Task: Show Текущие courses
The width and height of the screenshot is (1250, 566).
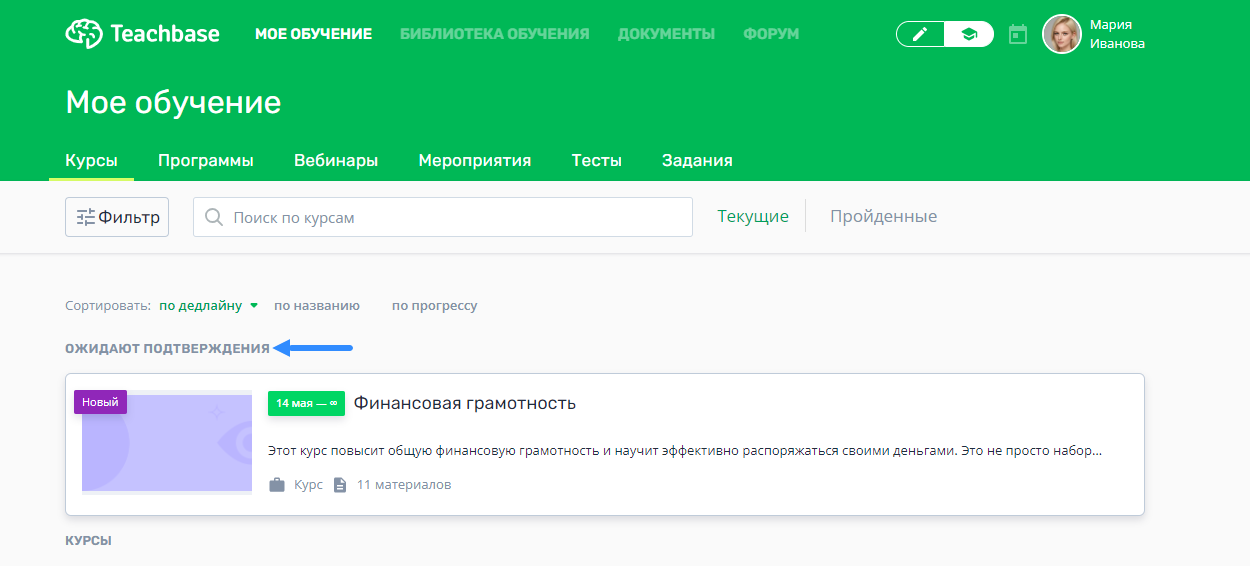Action: point(753,216)
